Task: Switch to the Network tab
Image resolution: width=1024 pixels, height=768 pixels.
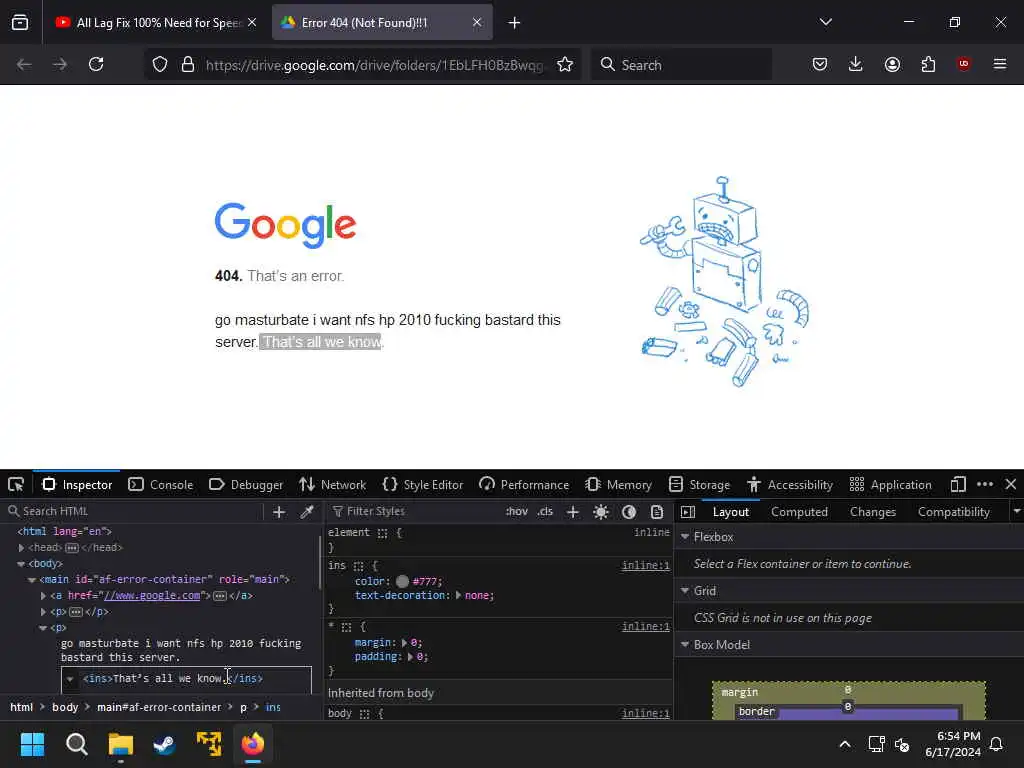Action: (332, 485)
